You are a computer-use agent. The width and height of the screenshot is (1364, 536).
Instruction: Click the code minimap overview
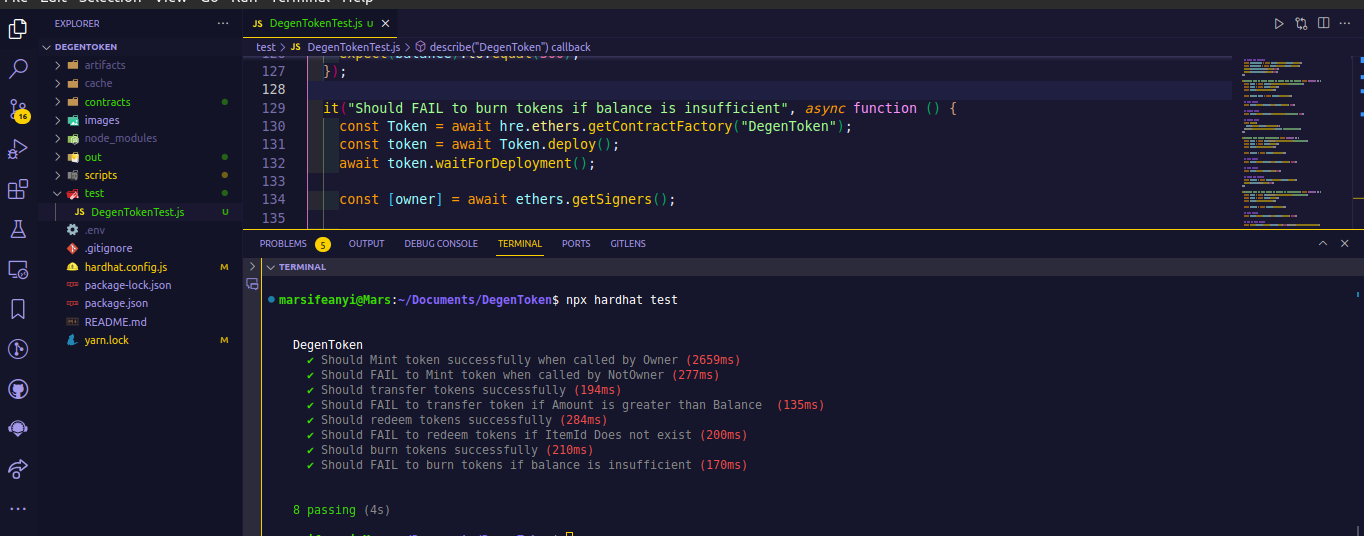tap(1295, 142)
